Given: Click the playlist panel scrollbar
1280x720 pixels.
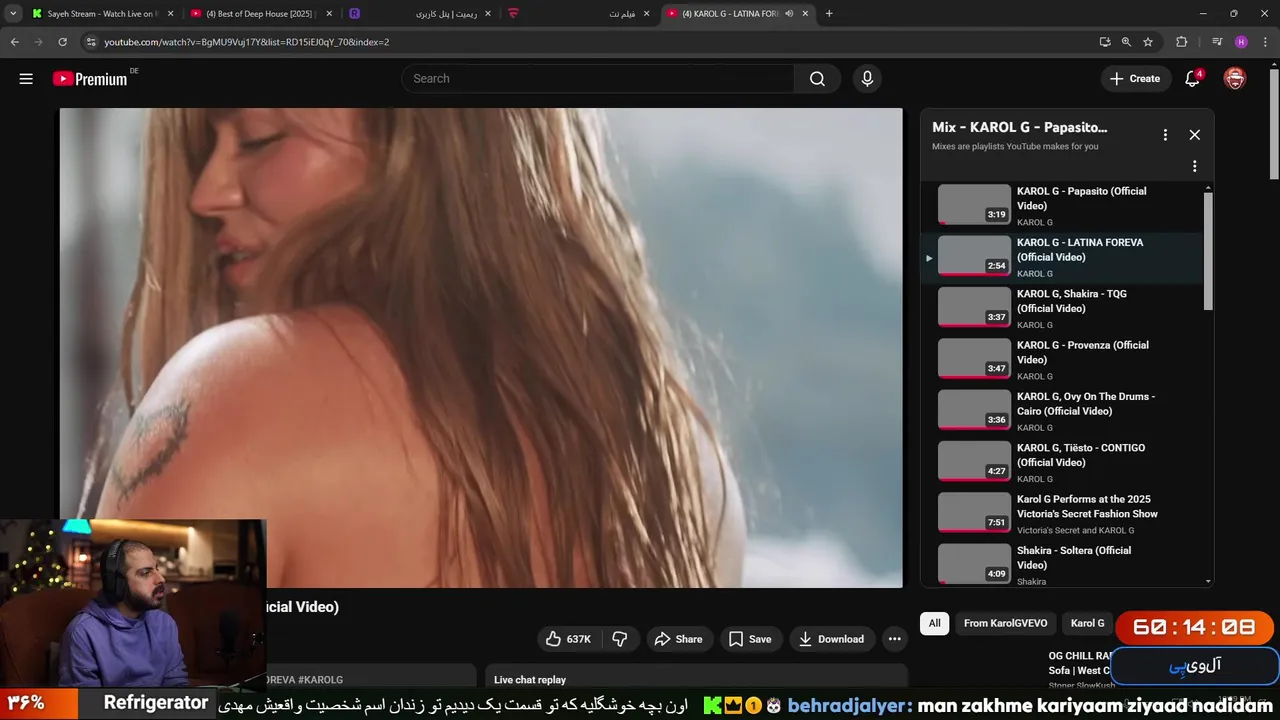Looking at the screenshot, I should [1208, 250].
